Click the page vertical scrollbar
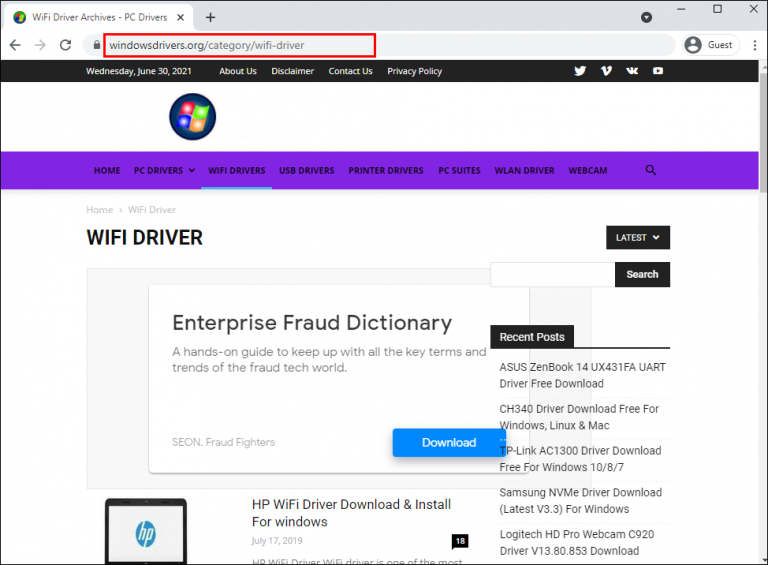This screenshot has width=768, height=565. 763,313
